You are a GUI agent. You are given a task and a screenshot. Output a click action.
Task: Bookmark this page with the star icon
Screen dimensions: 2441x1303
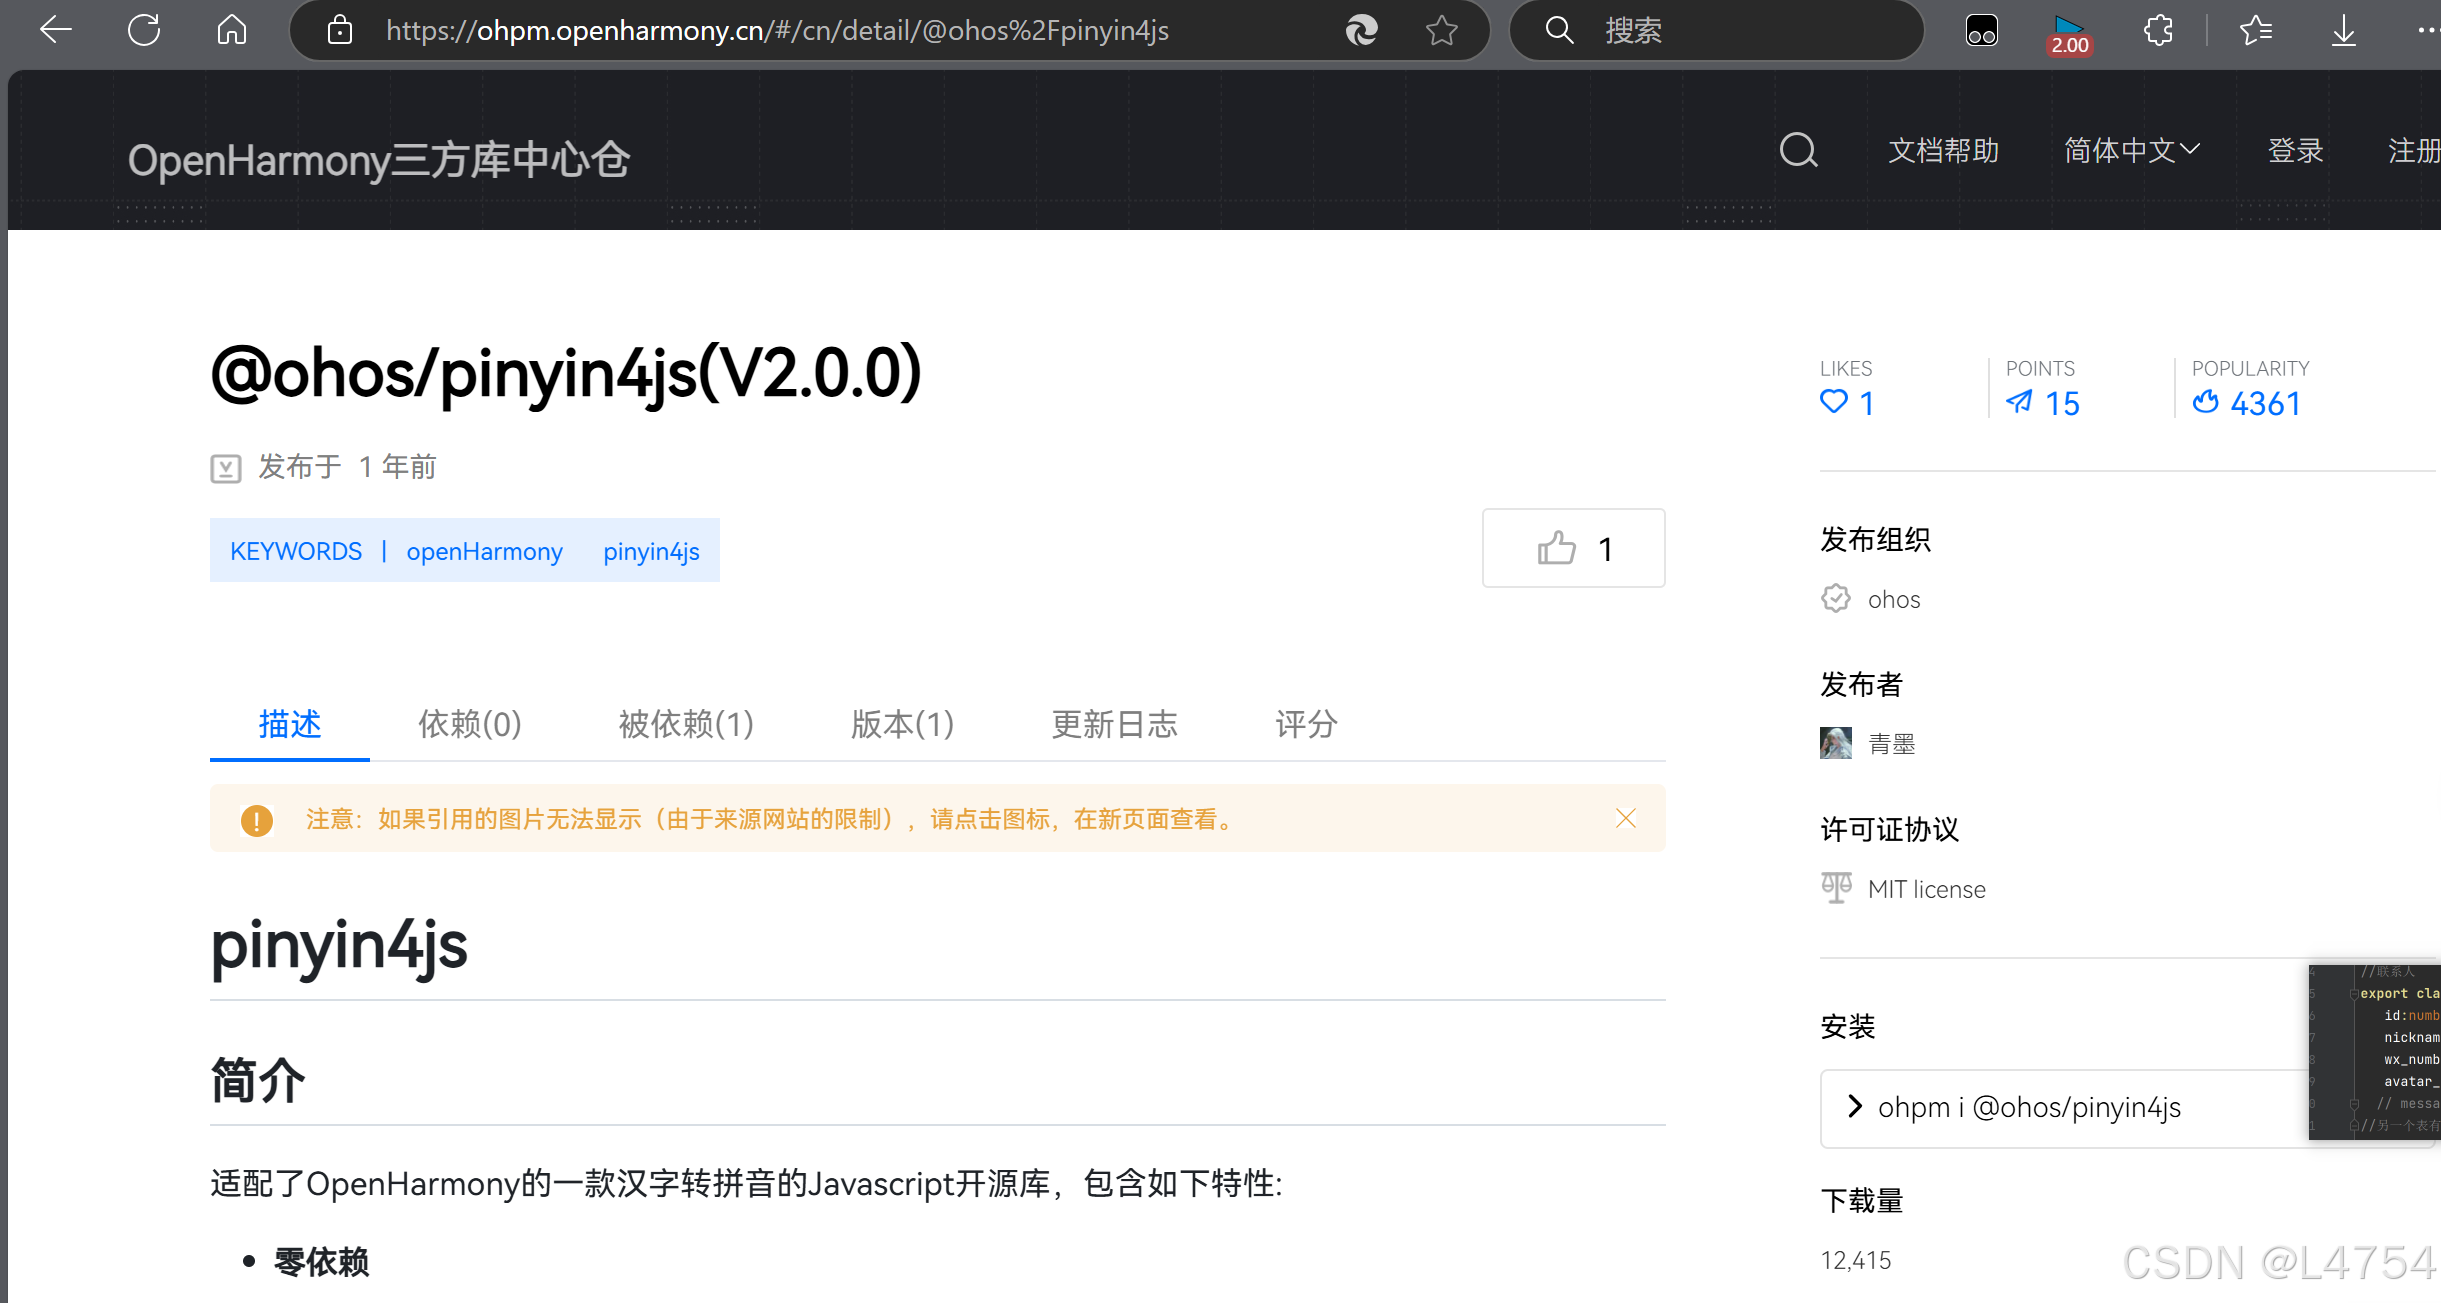(1441, 30)
